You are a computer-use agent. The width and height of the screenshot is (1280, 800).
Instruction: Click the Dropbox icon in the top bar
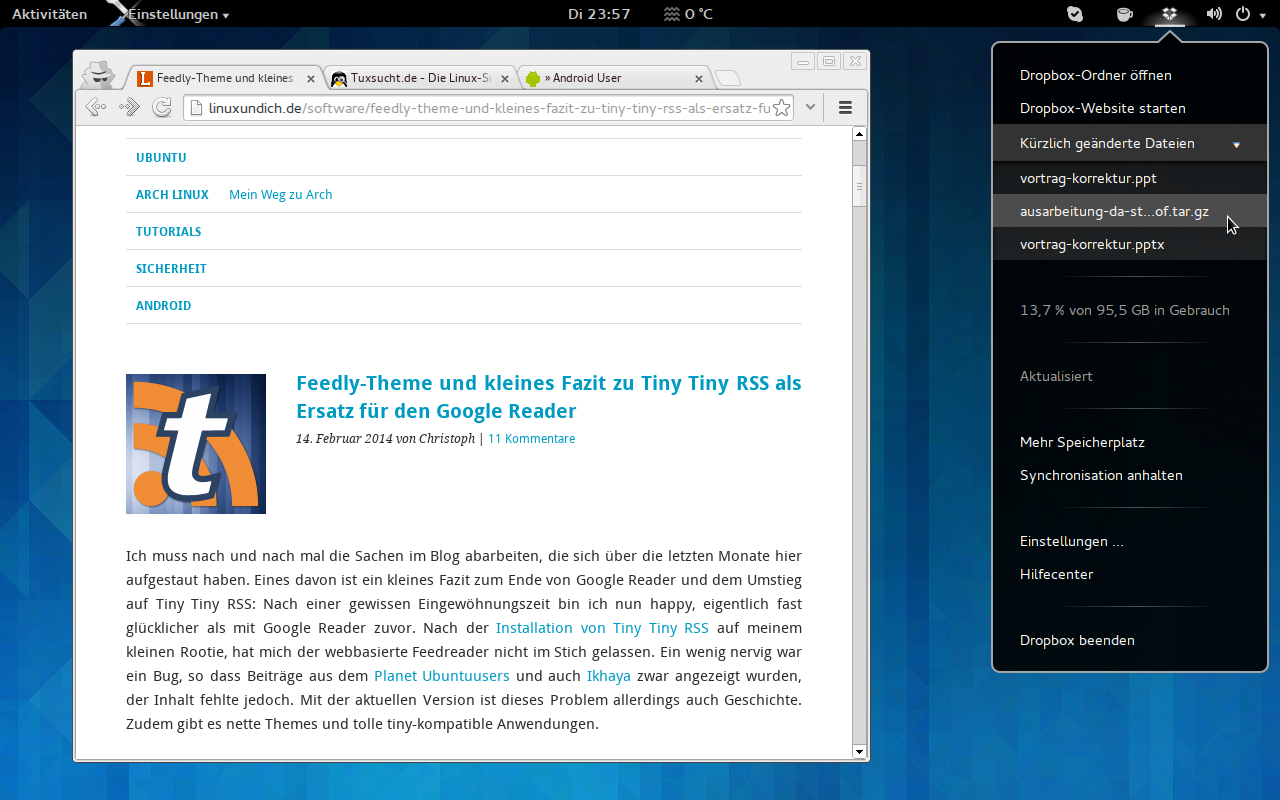coord(1169,14)
